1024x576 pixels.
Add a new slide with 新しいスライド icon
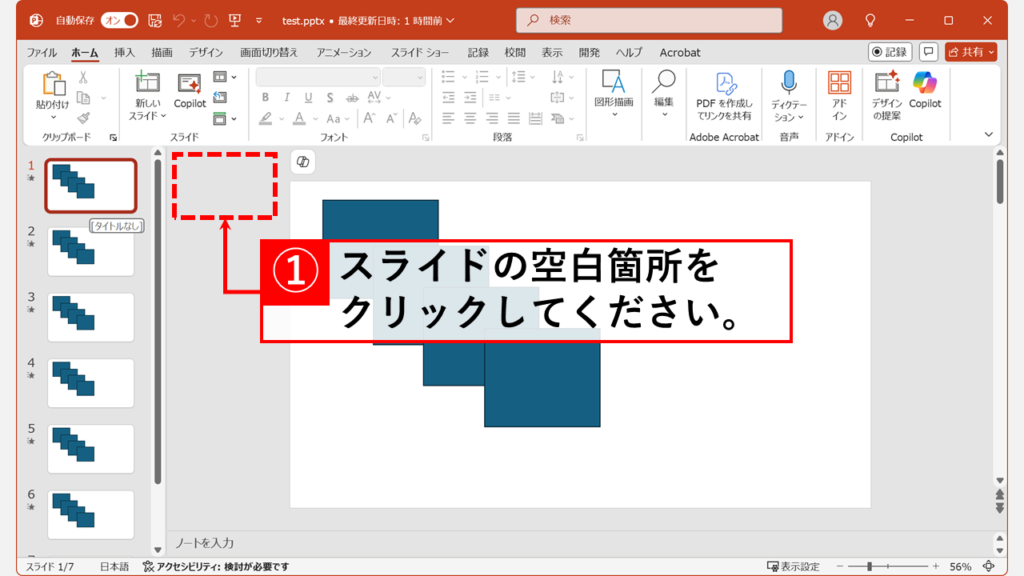tap(147, 83)
